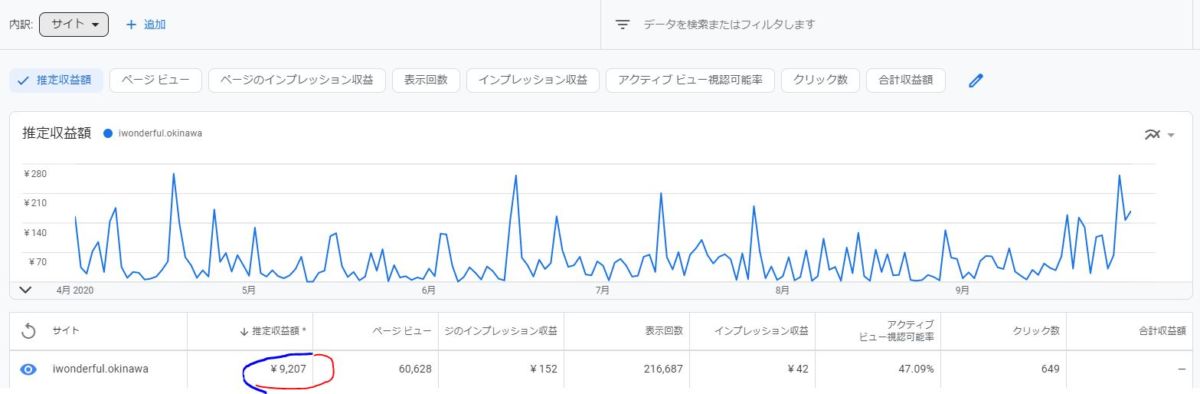Sort by サイト column header

(66, 330)
